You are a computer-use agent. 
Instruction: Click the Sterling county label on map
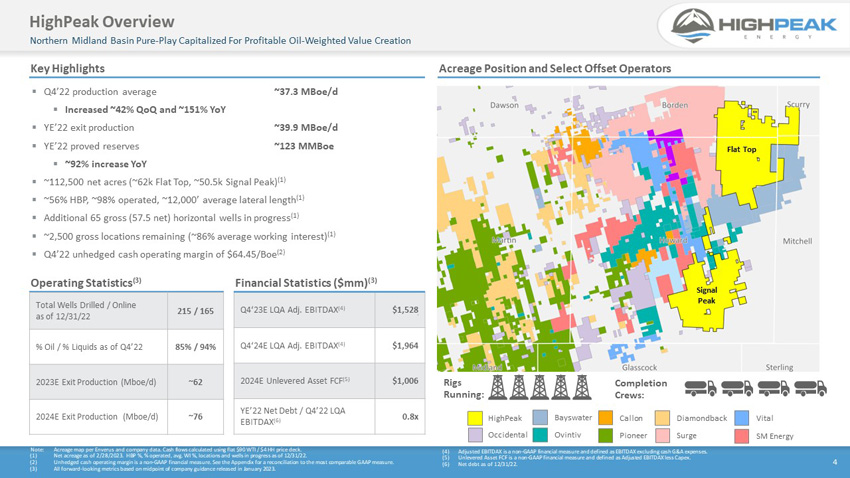tap(779, 367)
